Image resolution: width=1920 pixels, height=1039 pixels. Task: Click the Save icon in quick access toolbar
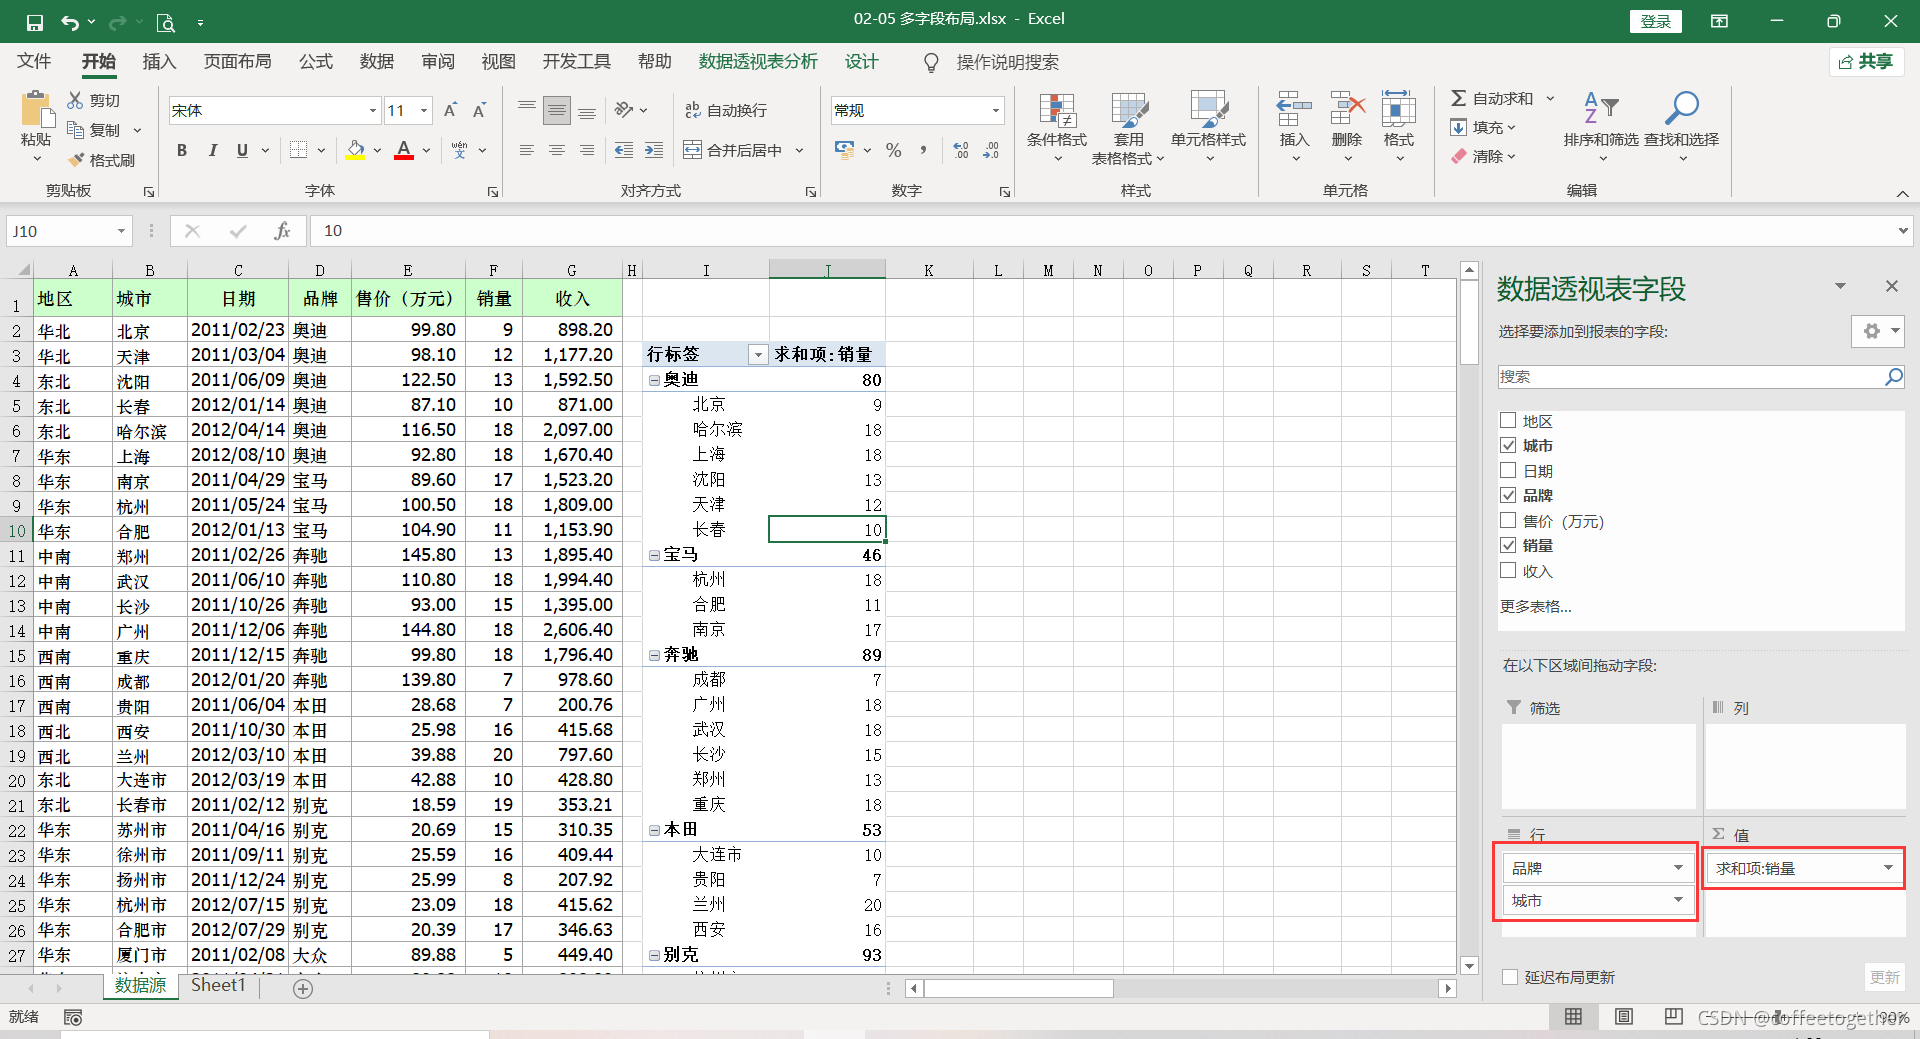tap(35, 22)
